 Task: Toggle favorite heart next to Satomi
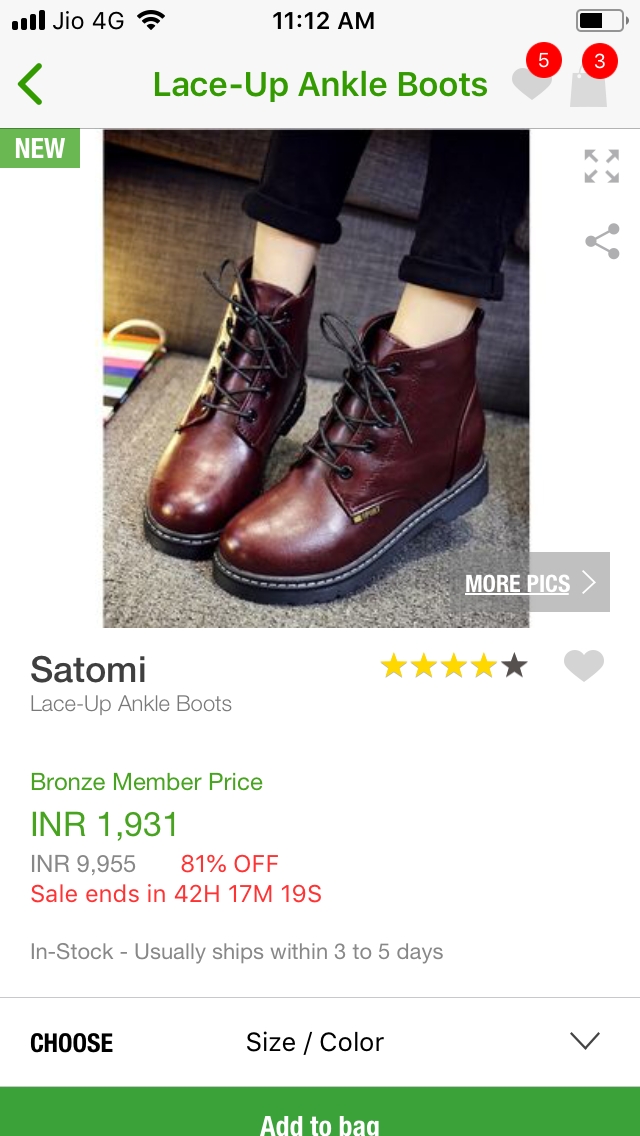click(x=583, y=666)
